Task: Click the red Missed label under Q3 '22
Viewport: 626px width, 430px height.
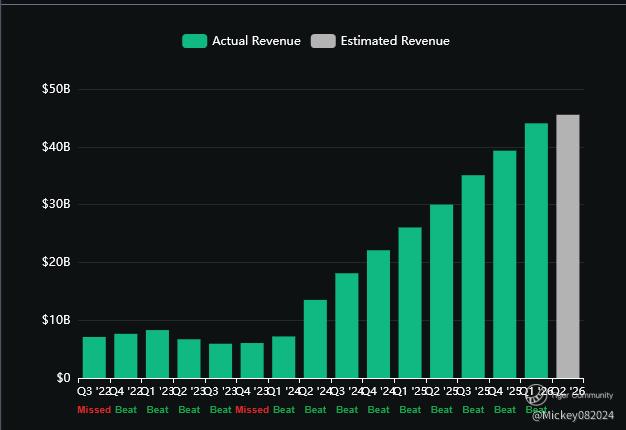Action: pyautogui.click(x=94, y=410)
